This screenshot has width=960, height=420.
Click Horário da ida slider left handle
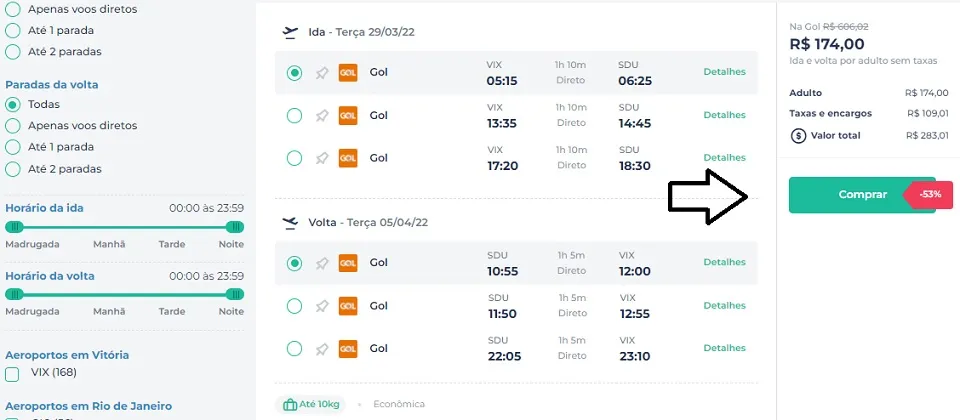15,227
